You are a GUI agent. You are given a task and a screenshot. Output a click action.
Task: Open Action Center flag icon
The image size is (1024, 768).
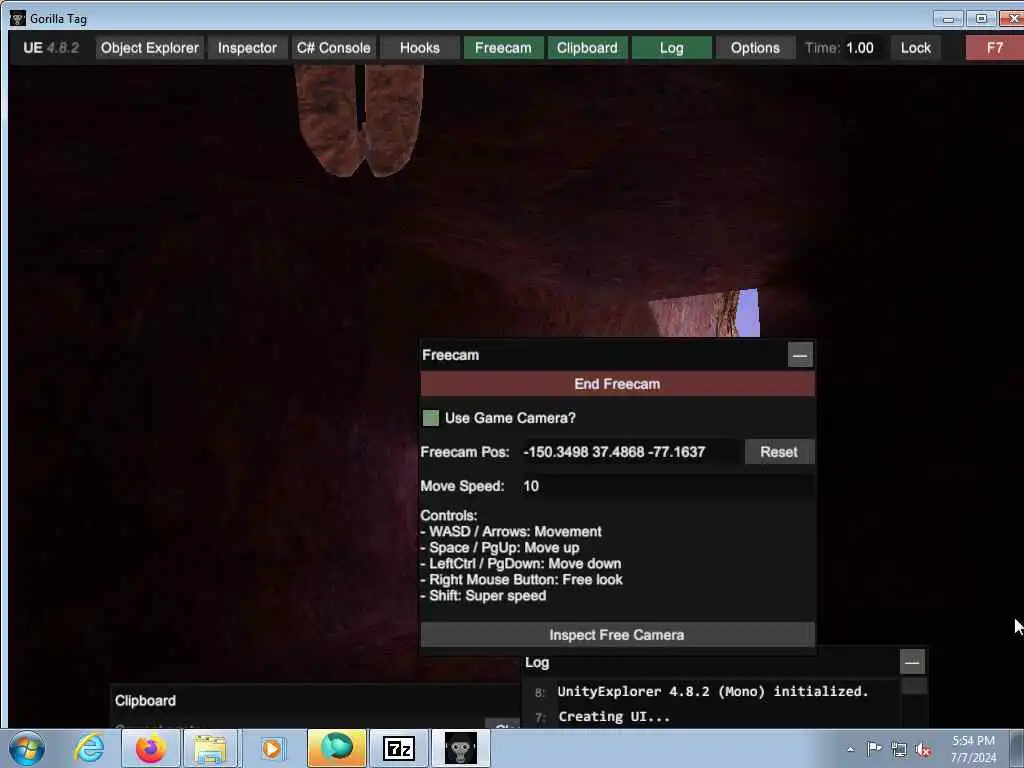pos(874,749)
